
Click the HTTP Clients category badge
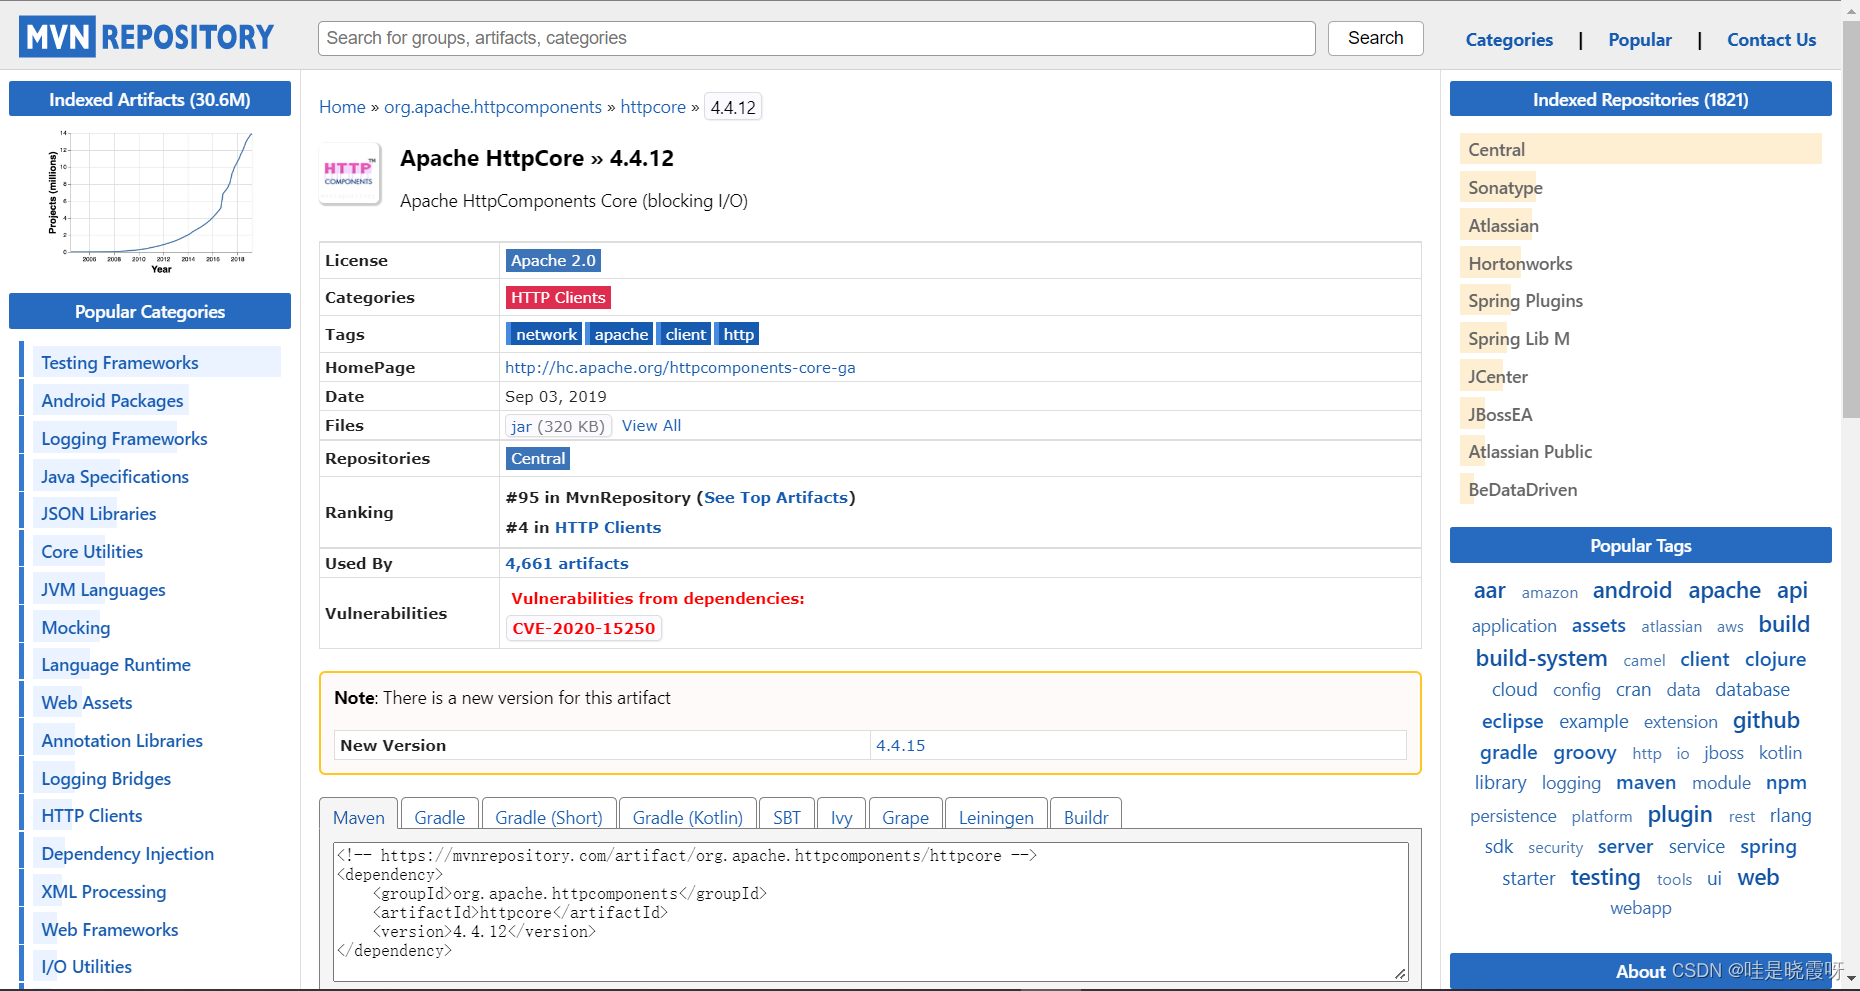click(x=558, y=297)
